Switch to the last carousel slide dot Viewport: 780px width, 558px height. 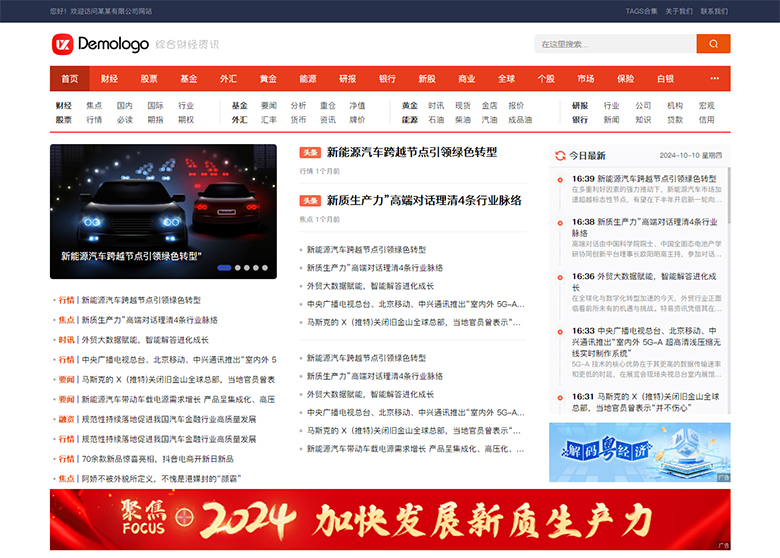(x=265, y=267)
